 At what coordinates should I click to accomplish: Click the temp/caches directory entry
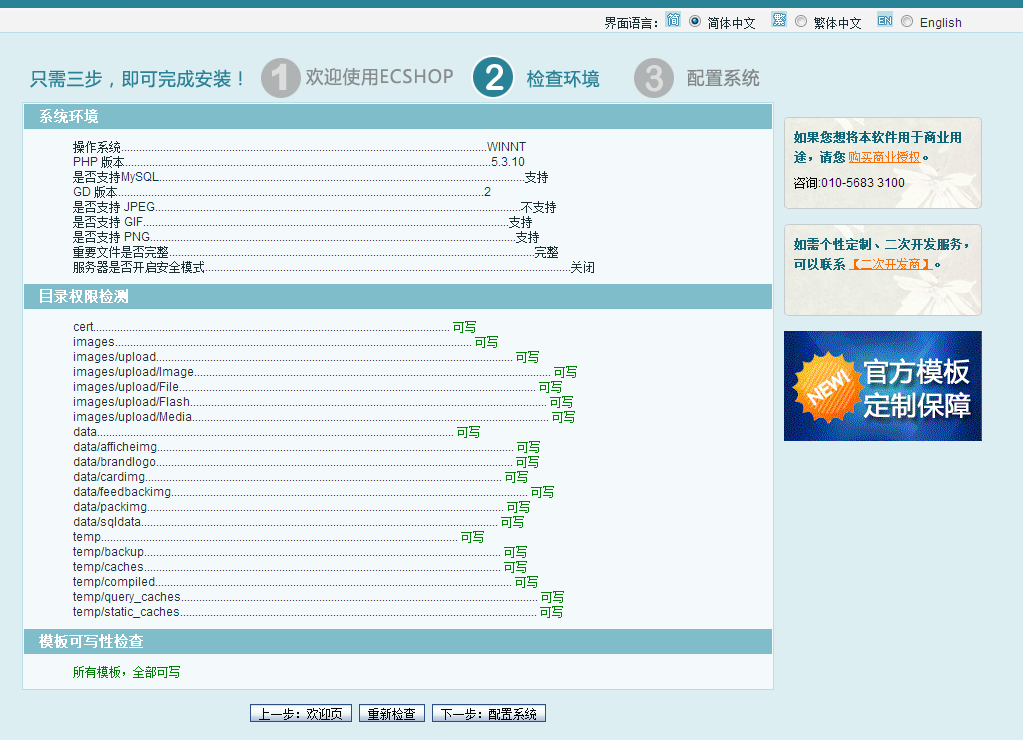pos(108,567)
